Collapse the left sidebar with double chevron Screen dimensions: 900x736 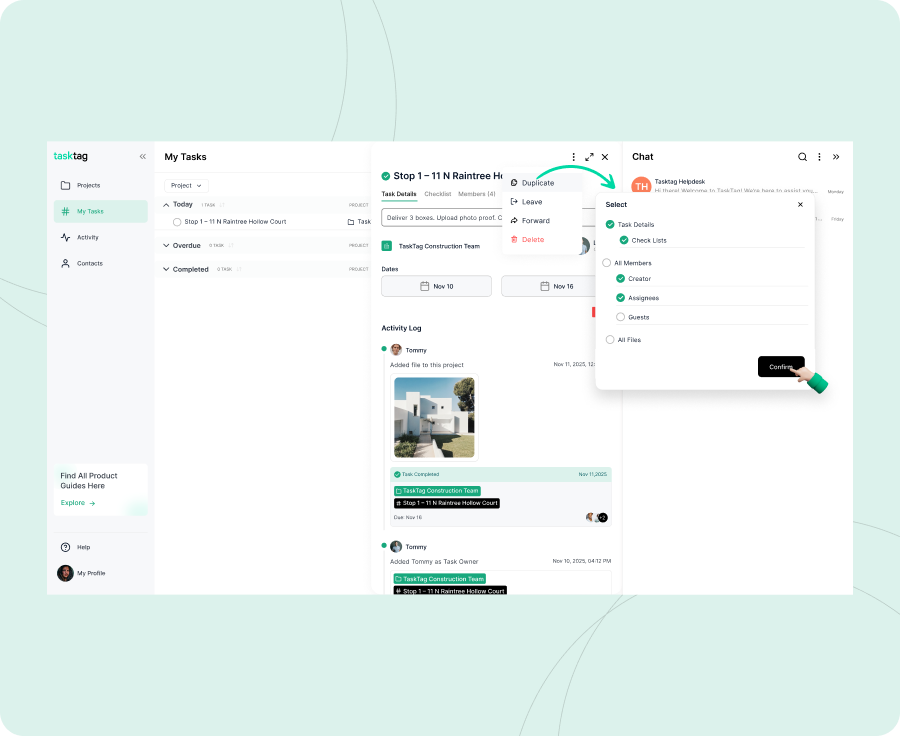(142, 157)
